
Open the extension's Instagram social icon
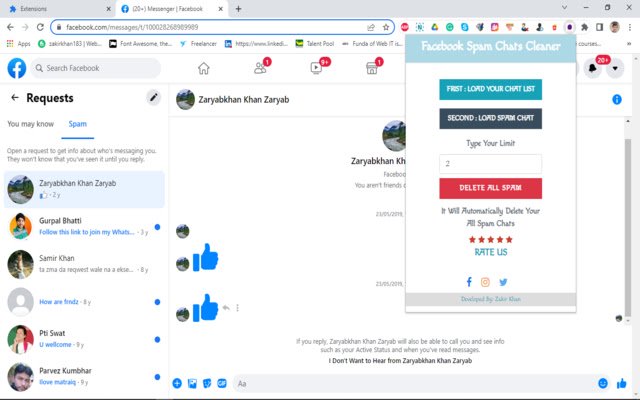tap(485, 282)
